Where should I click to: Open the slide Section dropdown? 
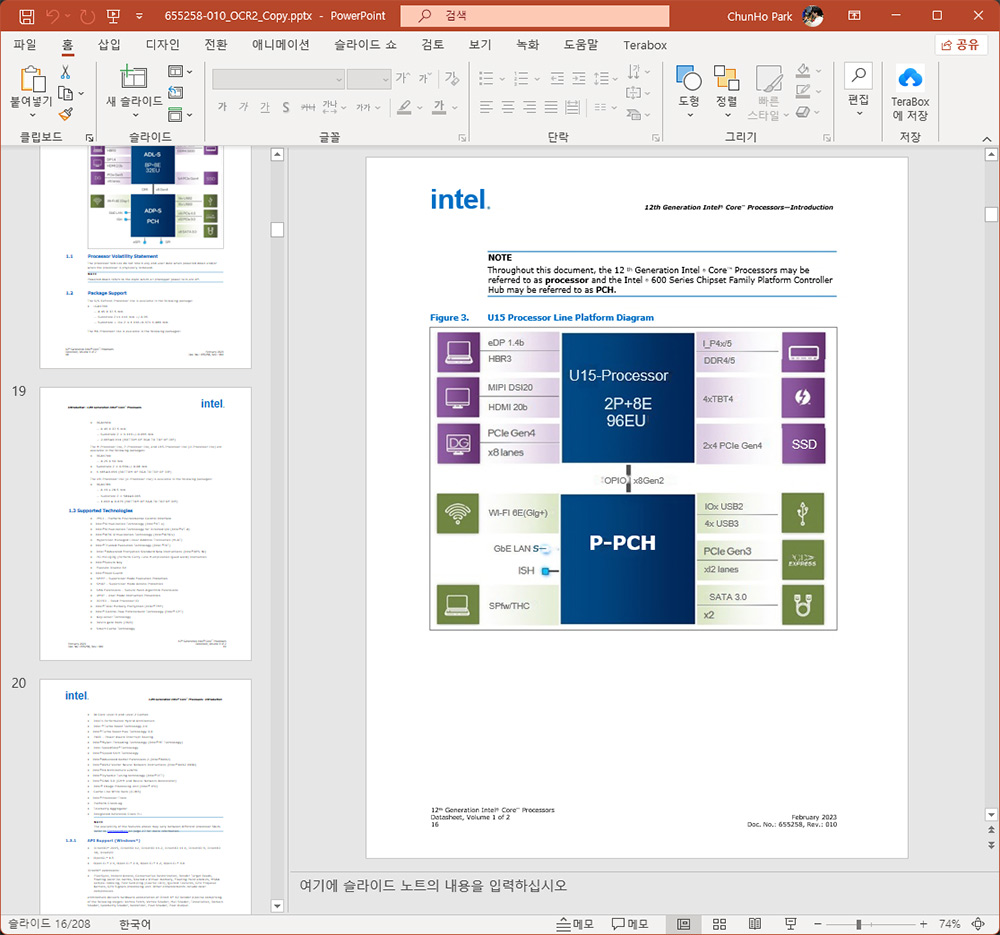(x=180, y=115)
